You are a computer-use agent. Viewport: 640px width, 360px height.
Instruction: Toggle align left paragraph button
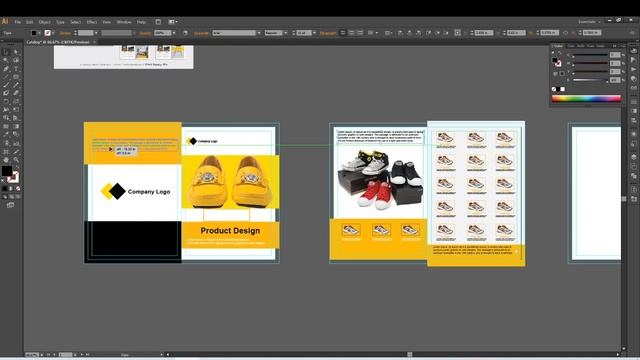tap(343, 33)
